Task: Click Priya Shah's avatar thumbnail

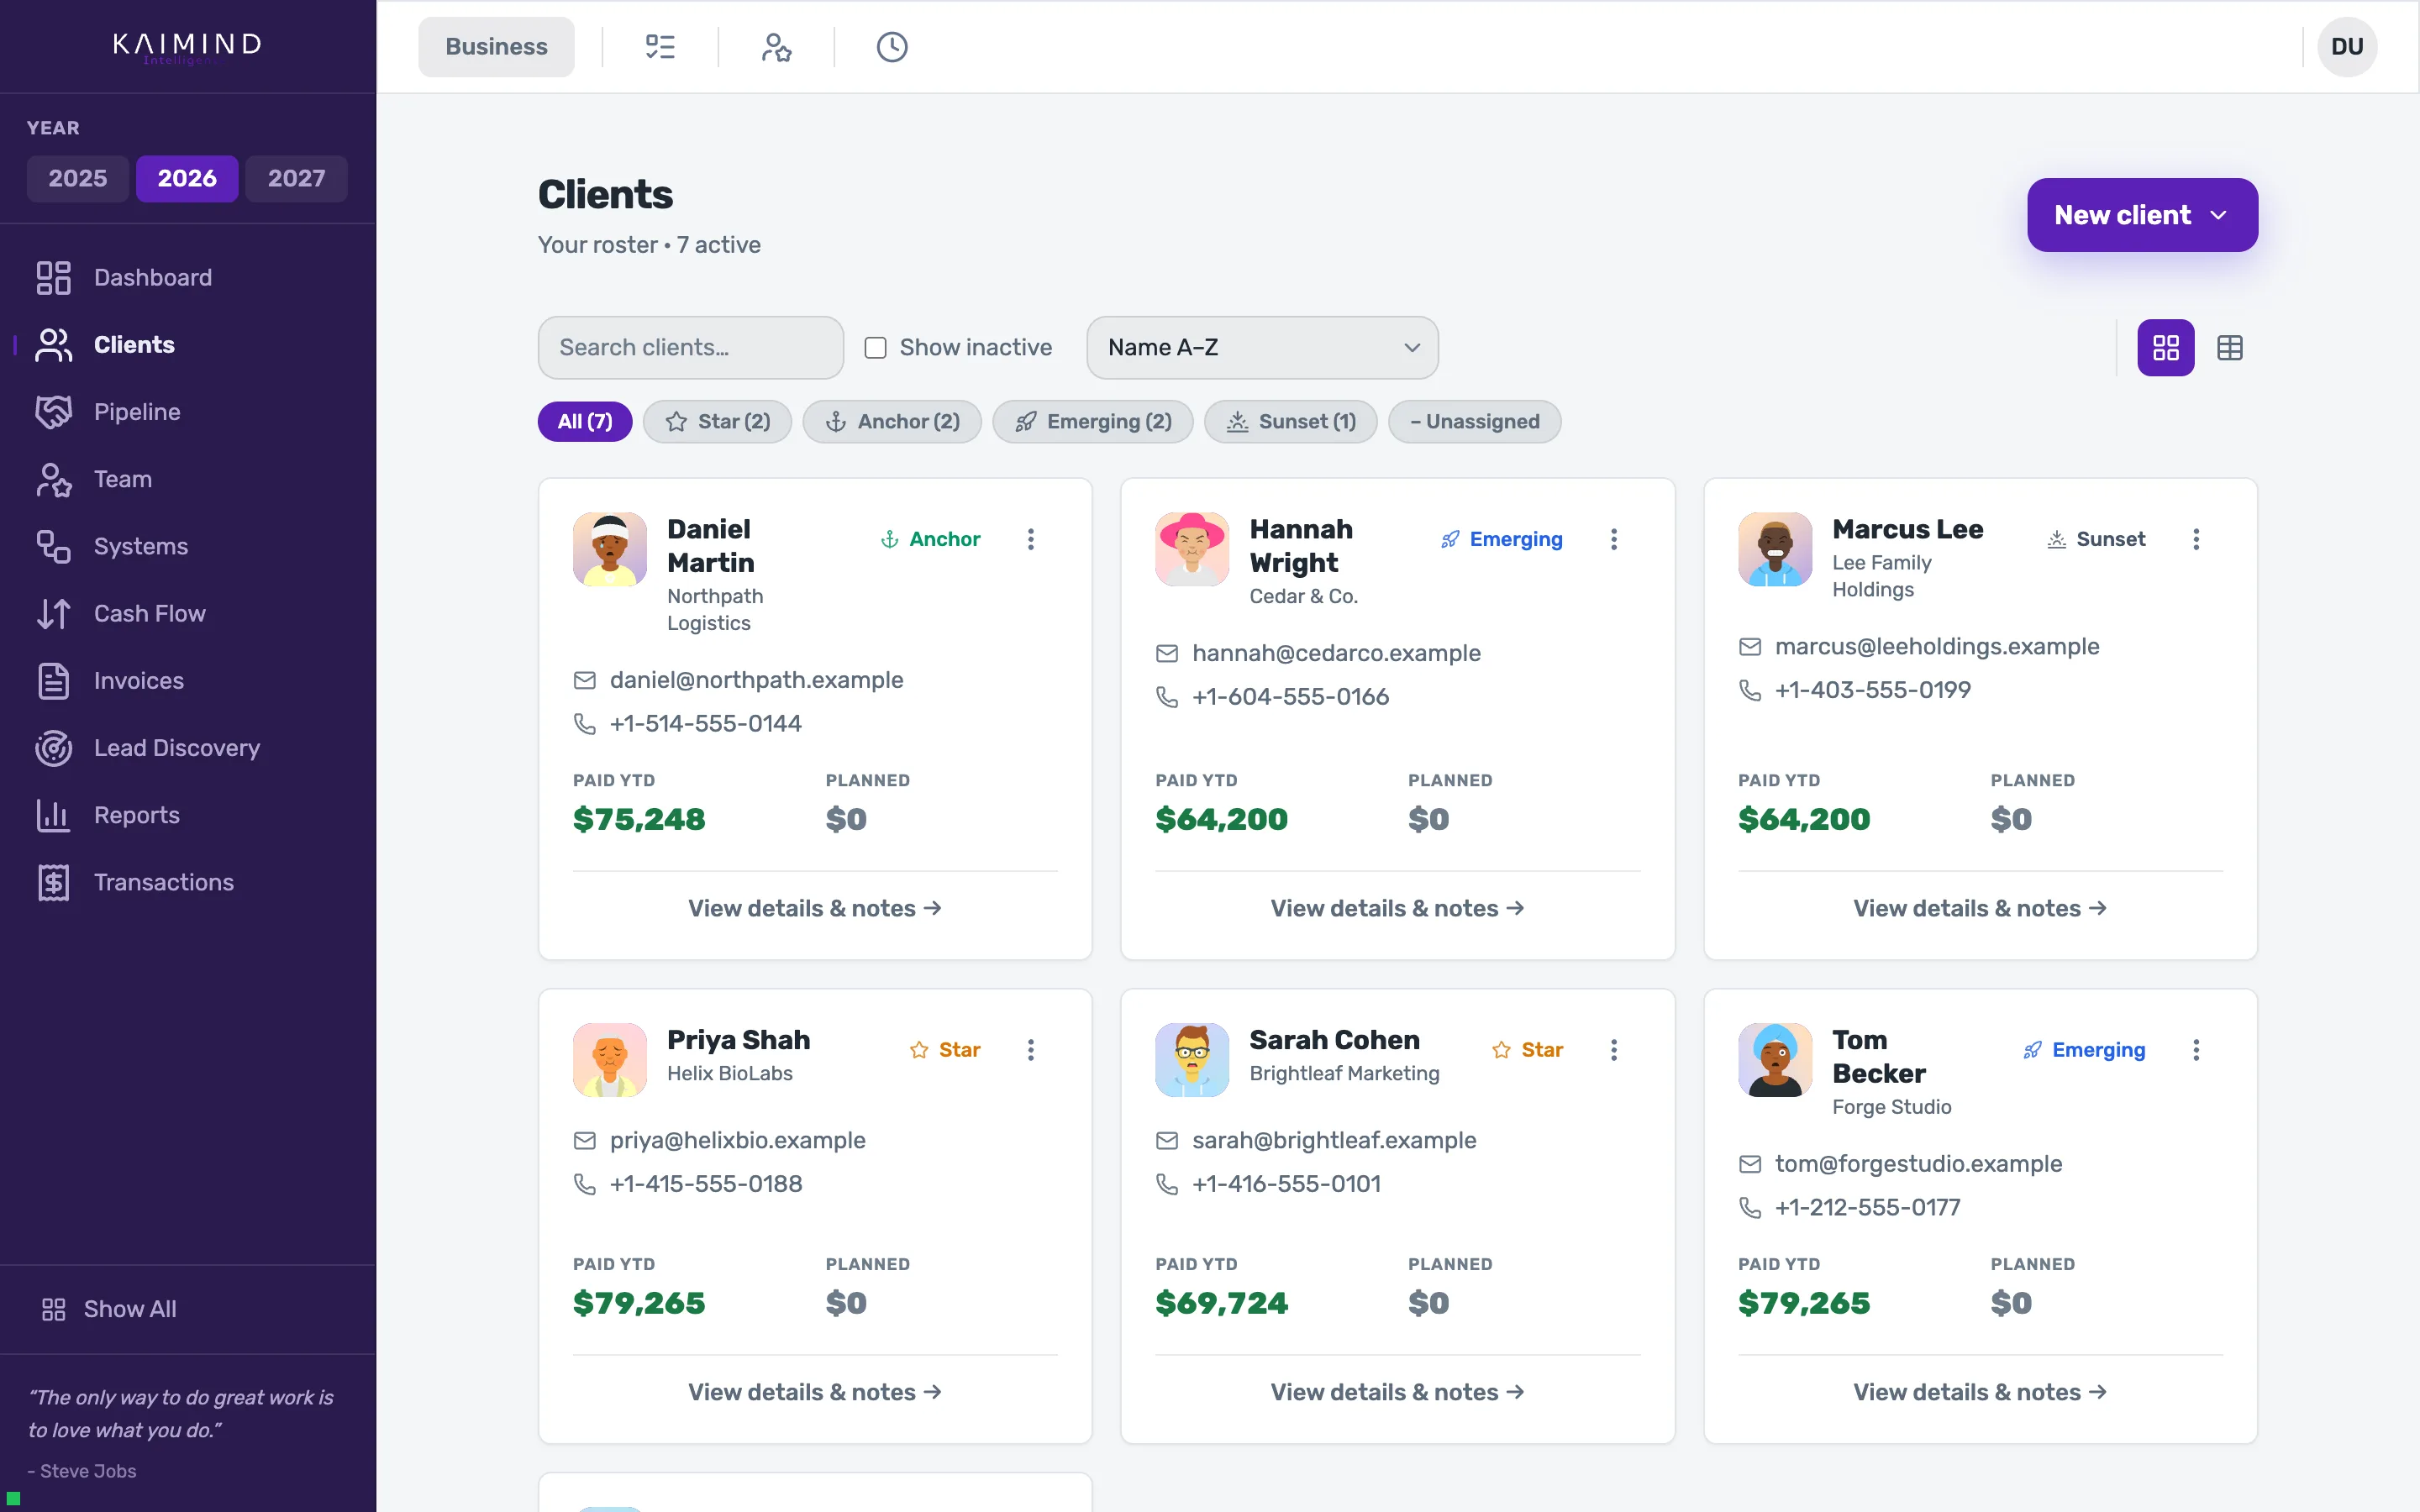Action: coord(610,1060)
